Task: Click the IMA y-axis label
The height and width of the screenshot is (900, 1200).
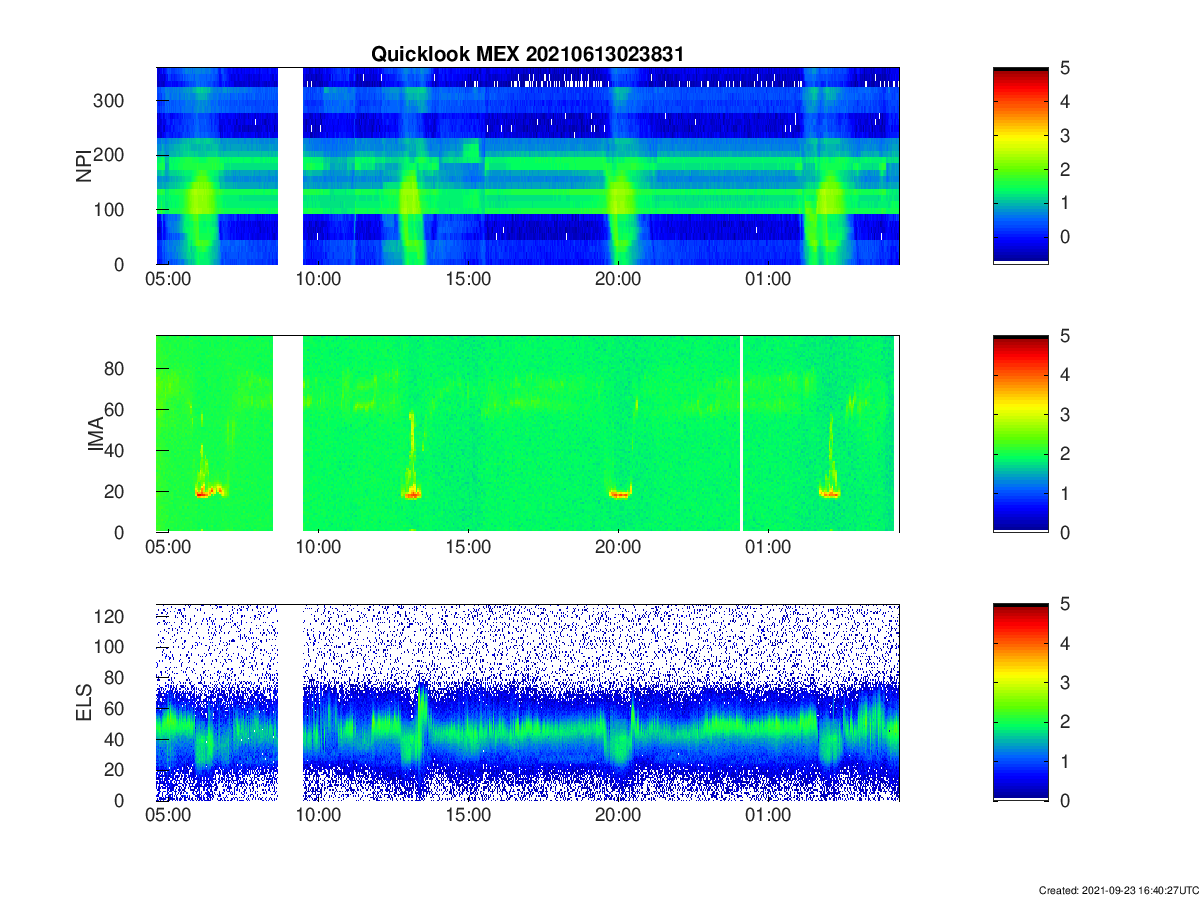Action: pos(97,434)
